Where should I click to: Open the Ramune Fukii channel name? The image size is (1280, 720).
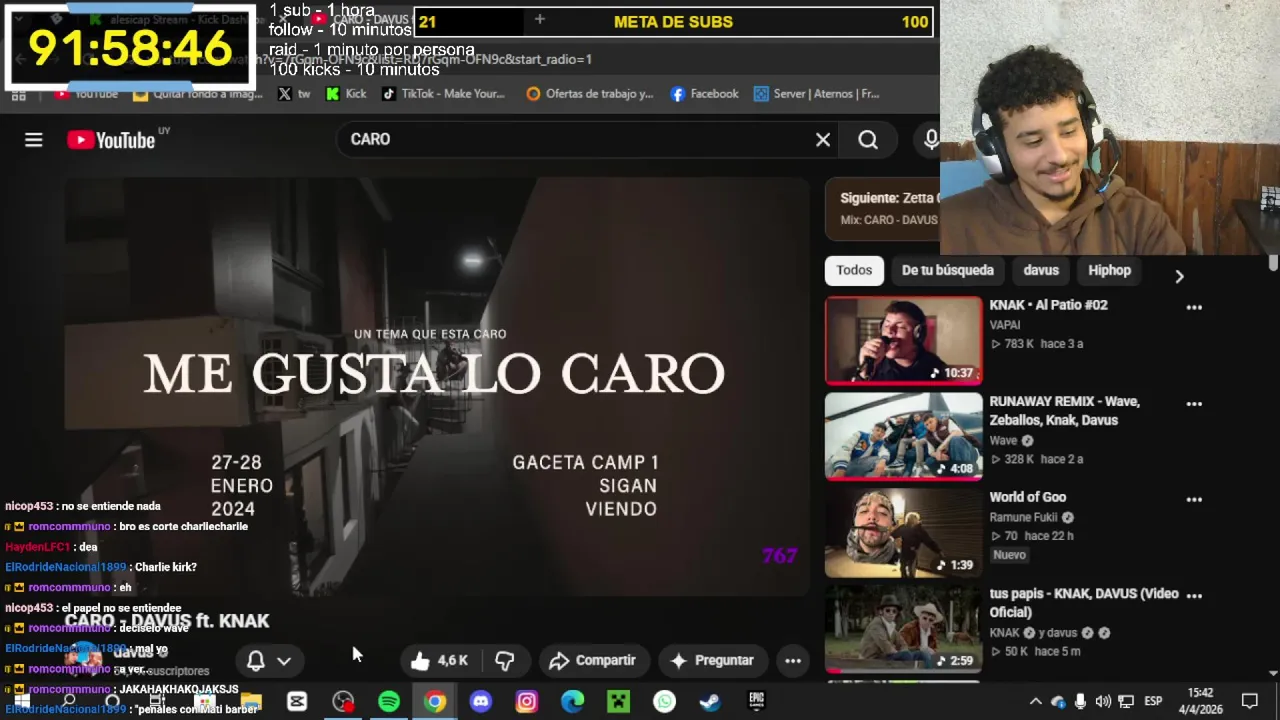click(1023, 517)
